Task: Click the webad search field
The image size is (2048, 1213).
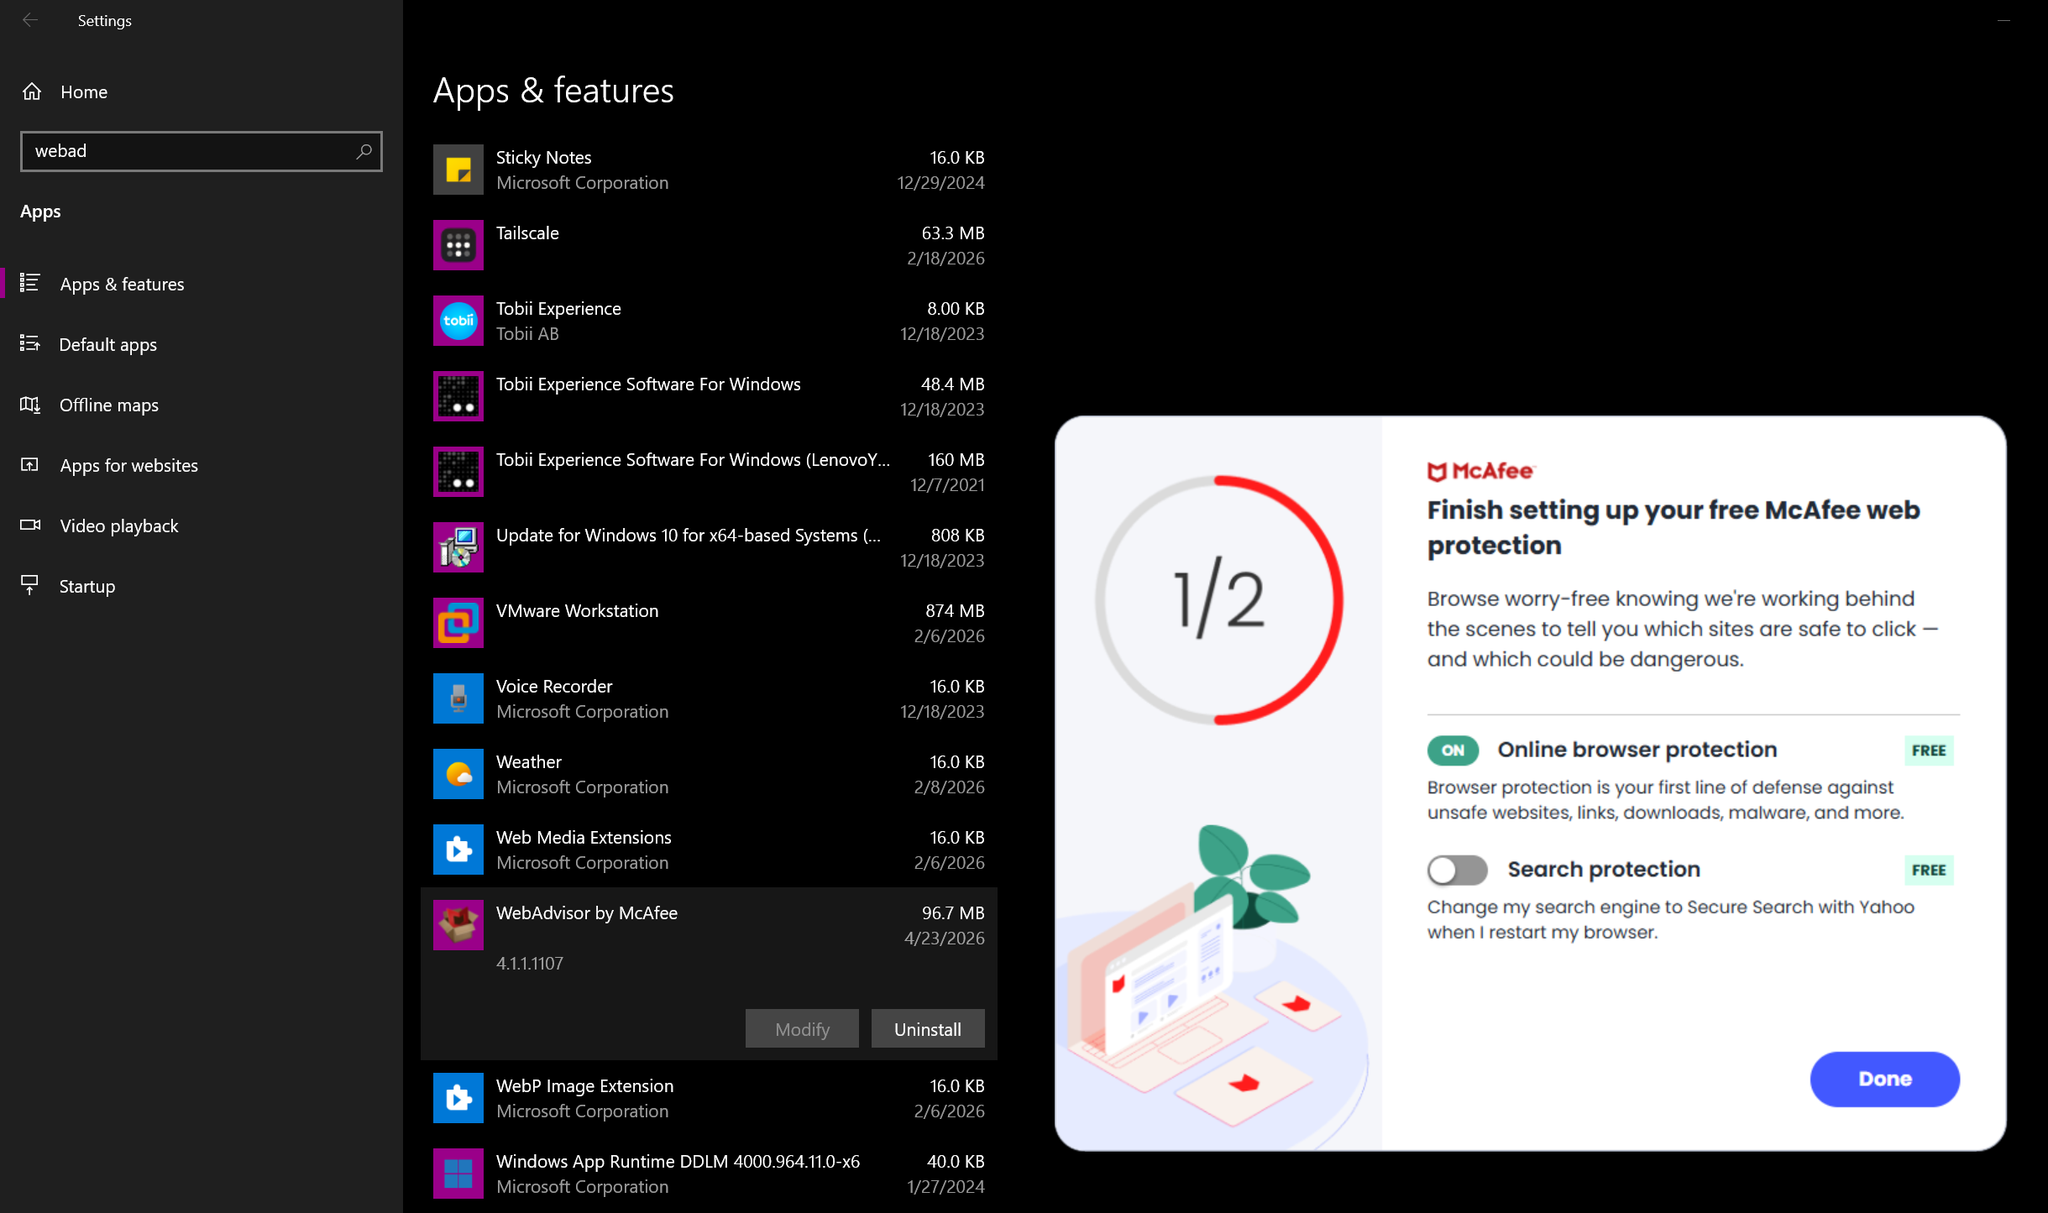Action: (180, 151)
